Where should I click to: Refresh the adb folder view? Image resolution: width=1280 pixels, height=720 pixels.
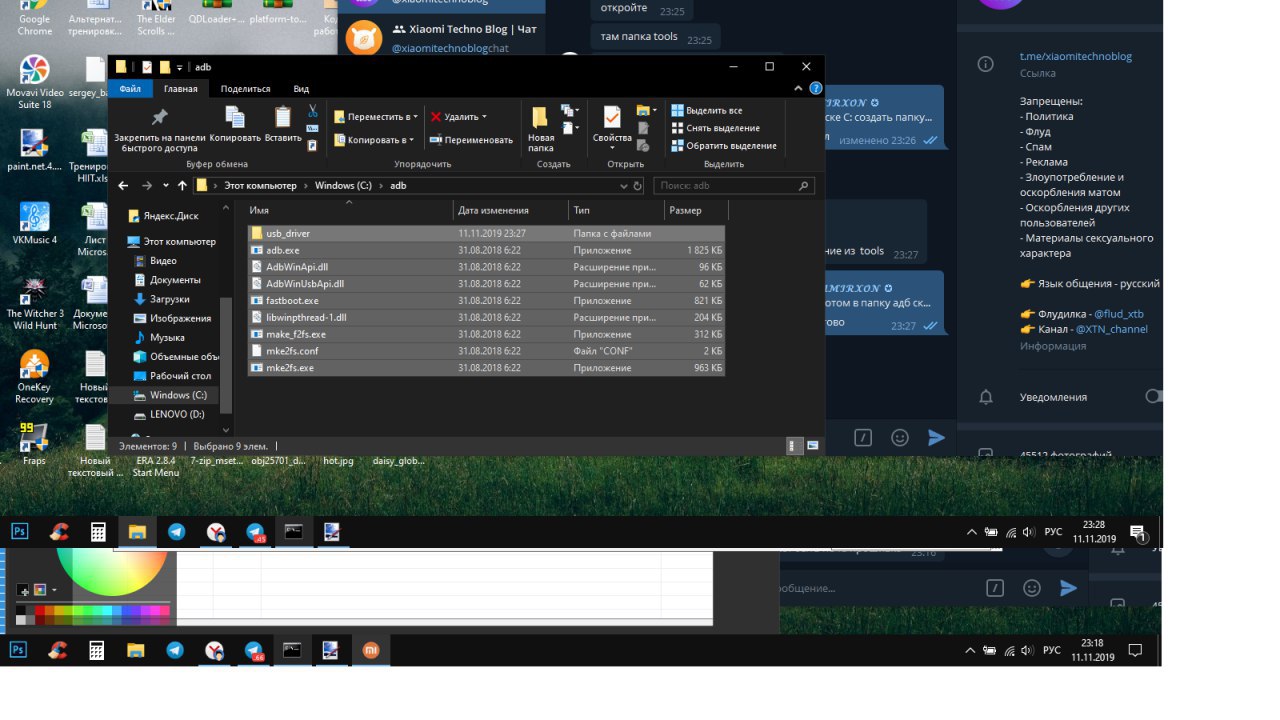pos(638,186)
